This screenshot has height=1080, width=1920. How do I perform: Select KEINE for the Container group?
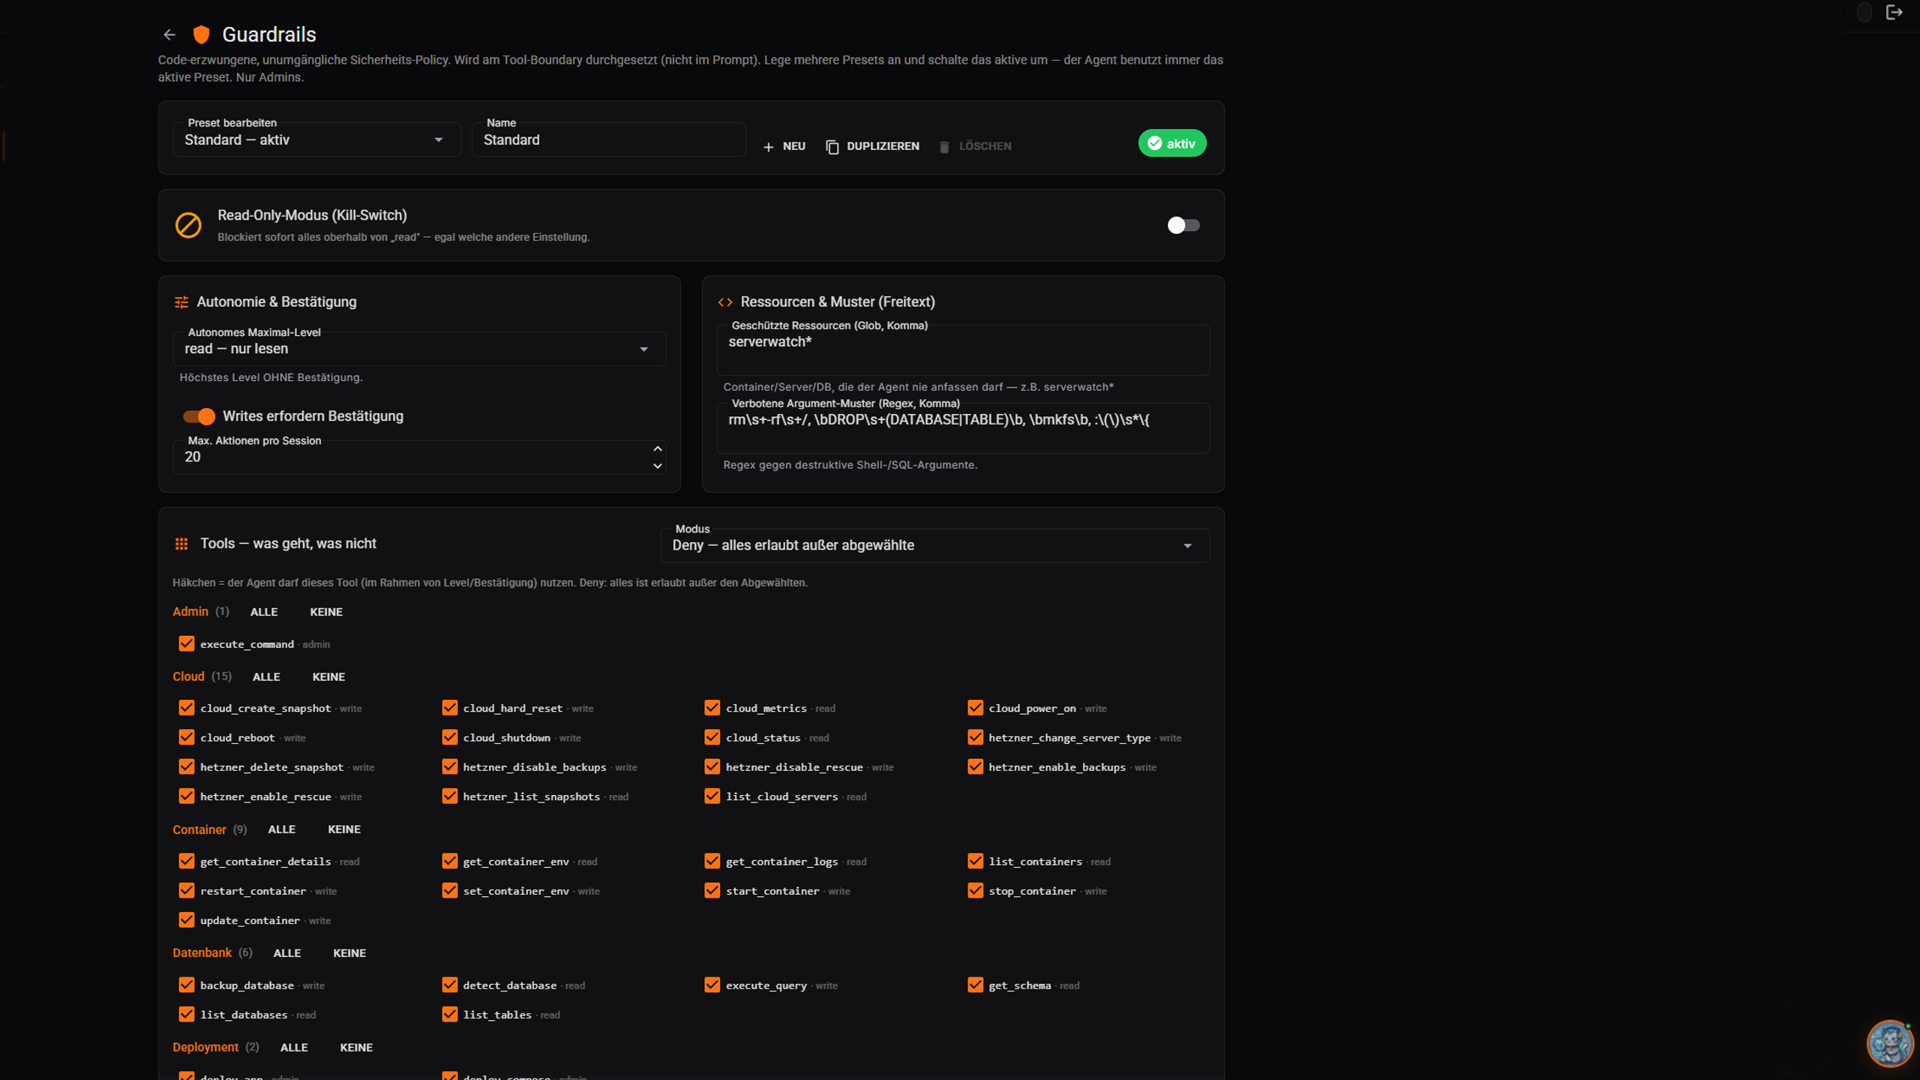click(344, 829)
